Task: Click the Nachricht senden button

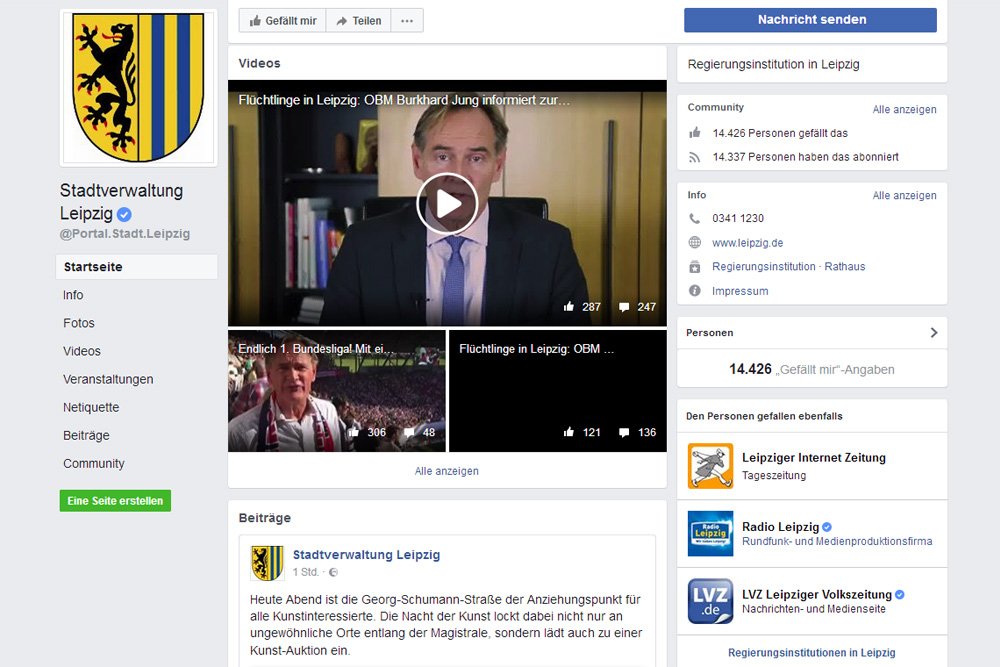Action: coord(810,20)
